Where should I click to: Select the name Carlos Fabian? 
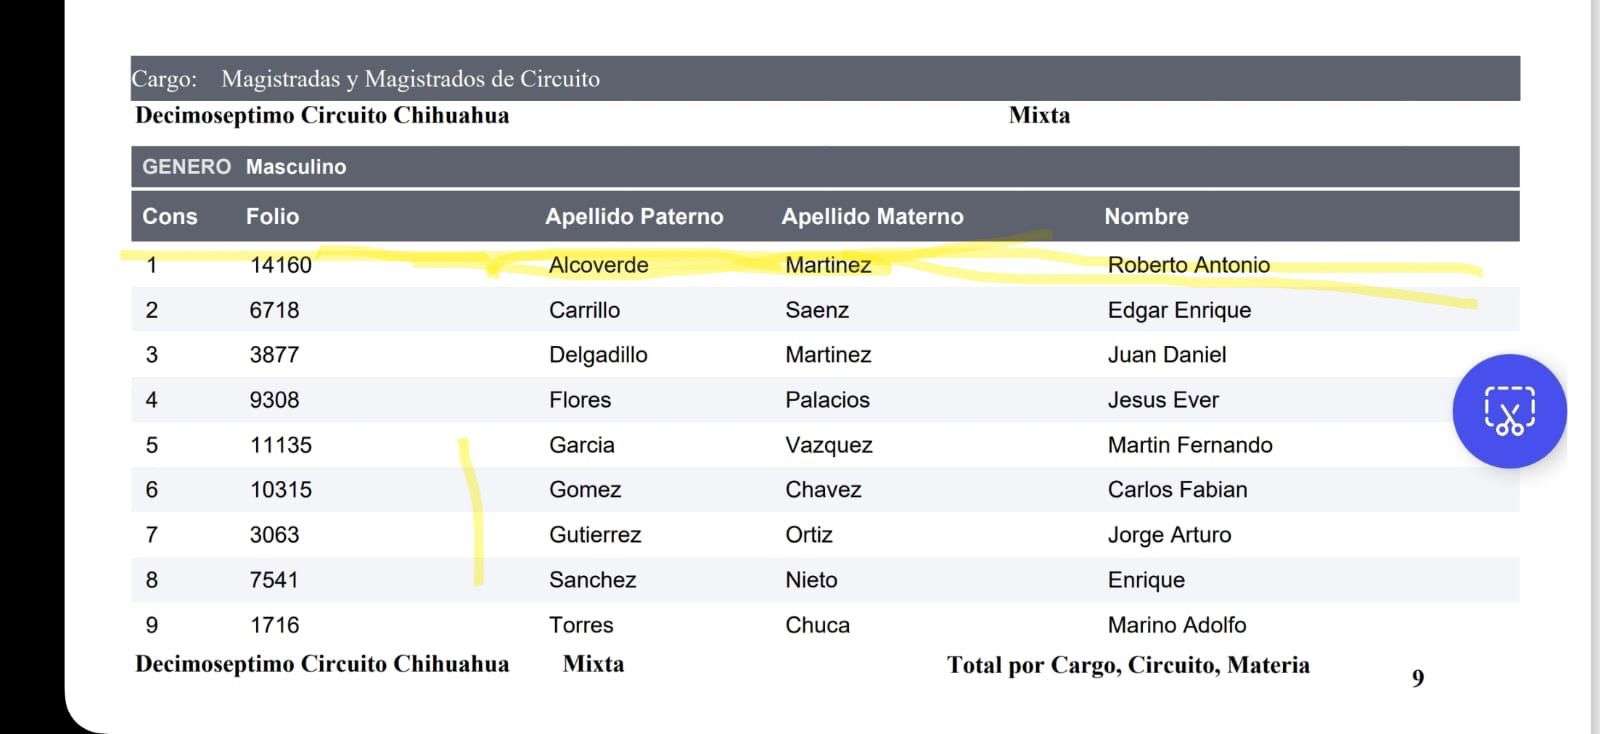pyautogui.click(x=1177, y=490)
